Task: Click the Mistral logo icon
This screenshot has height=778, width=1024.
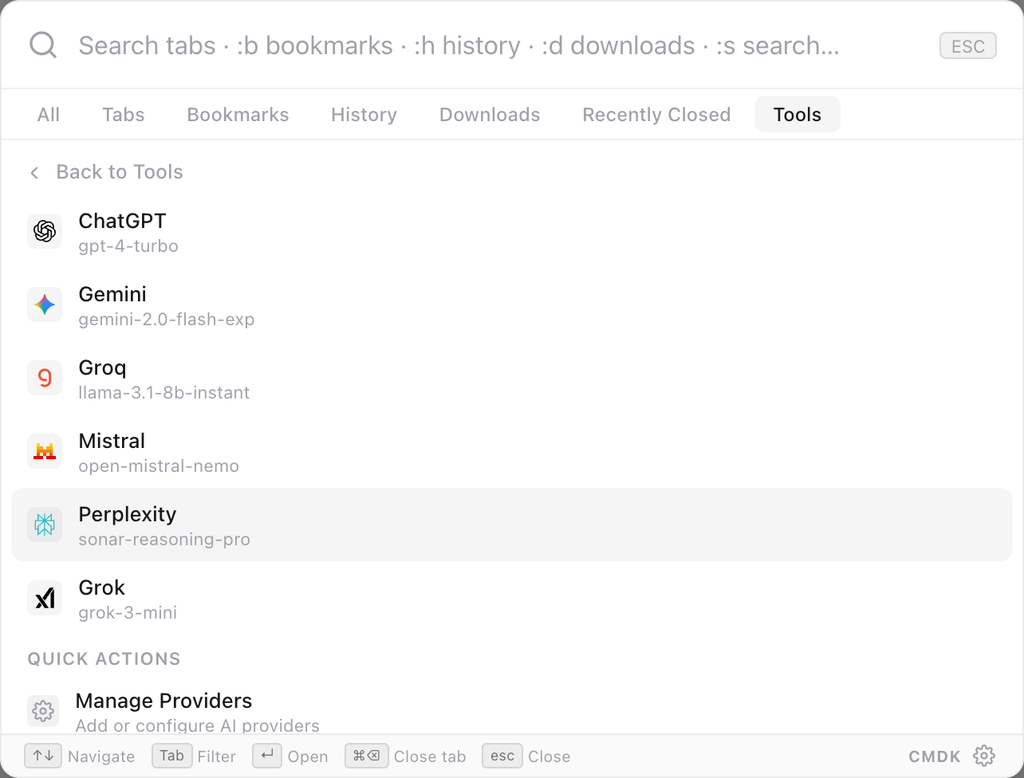Action: pos(44,451)
